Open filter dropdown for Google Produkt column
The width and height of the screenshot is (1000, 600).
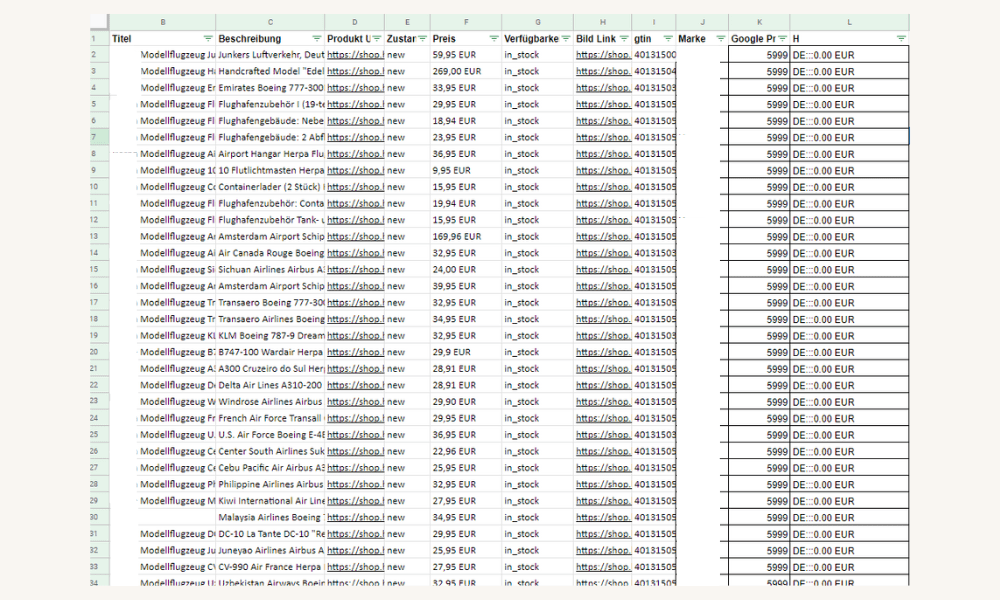(x=782, y=38)
